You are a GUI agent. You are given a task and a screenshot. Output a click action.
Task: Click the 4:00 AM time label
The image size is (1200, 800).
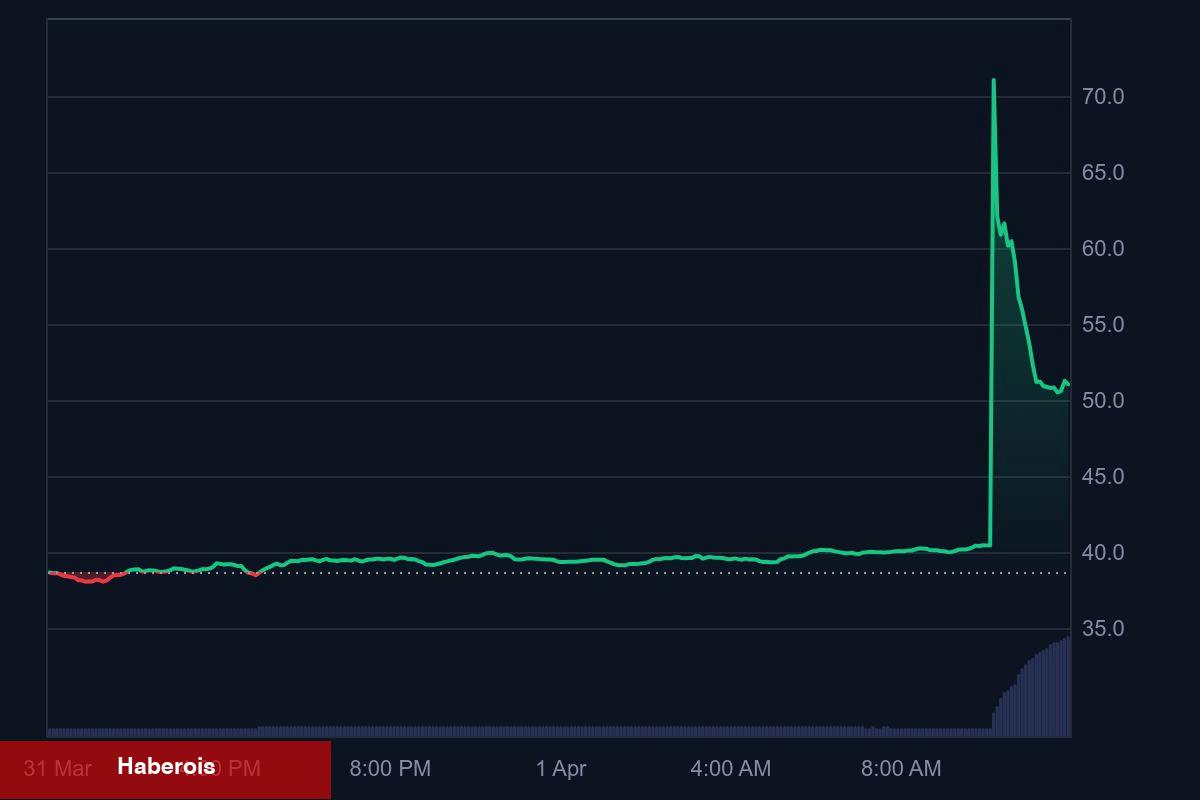(x=730, y=769)
